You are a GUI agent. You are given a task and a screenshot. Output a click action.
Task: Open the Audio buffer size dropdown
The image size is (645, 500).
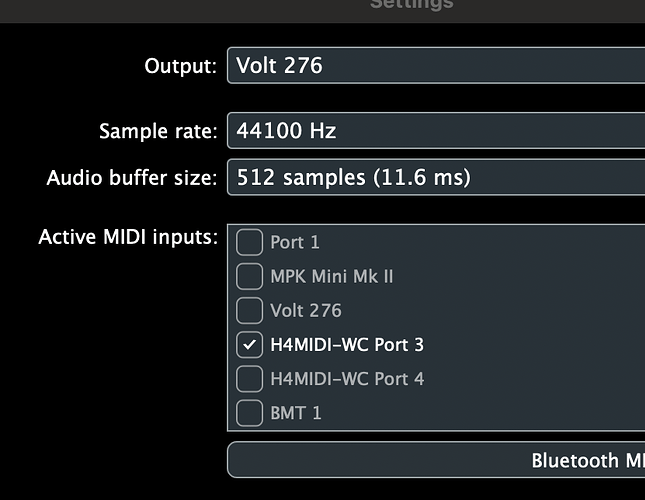(x=436, y=178)
